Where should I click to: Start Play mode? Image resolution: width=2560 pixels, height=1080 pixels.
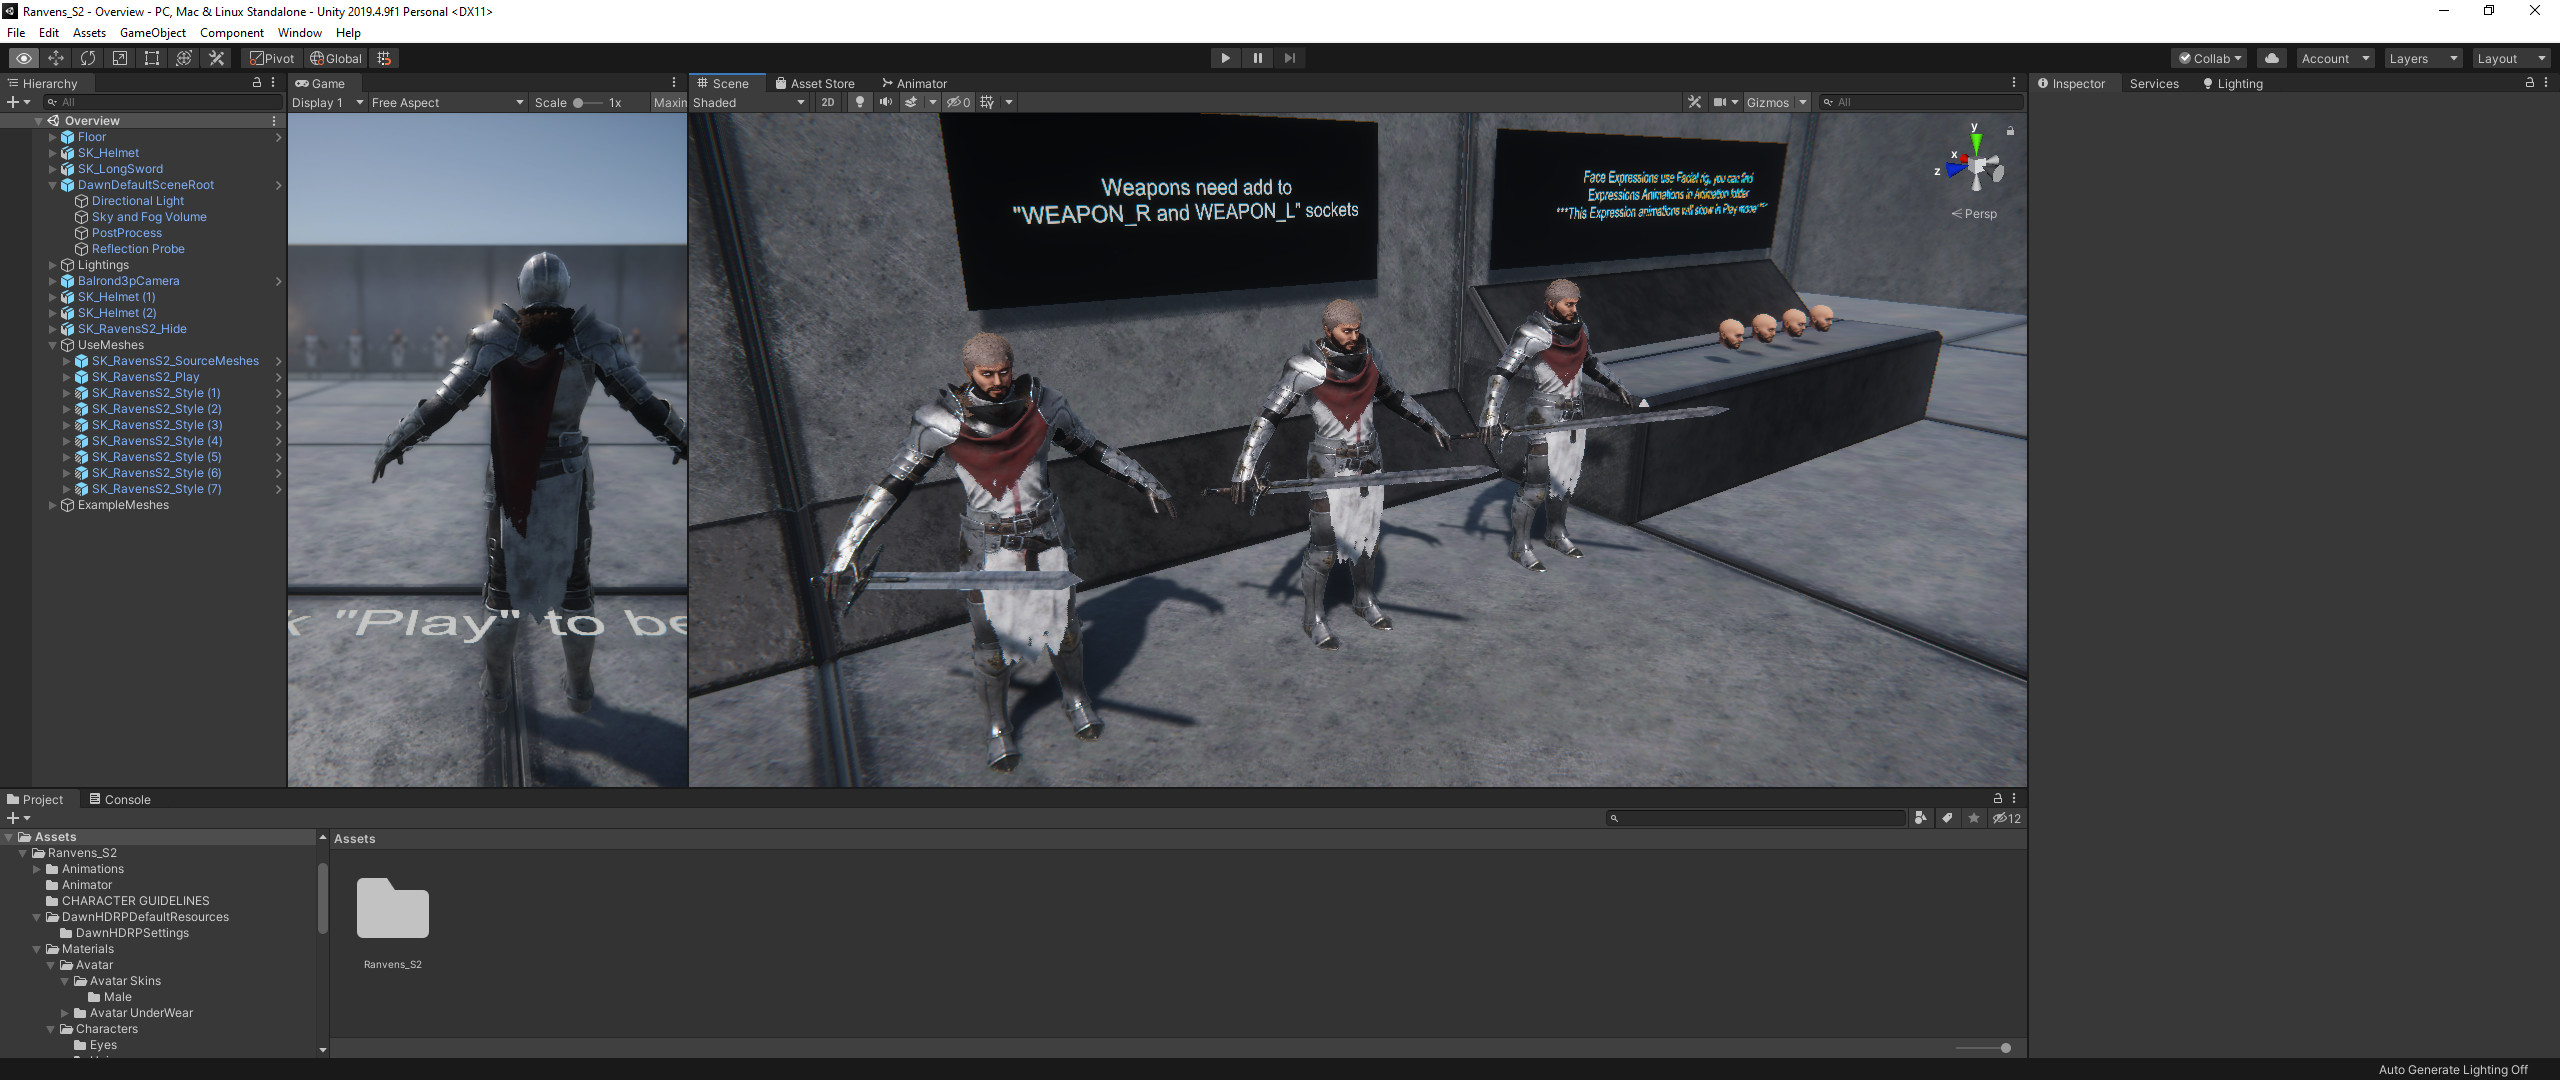click(1225, 58)
